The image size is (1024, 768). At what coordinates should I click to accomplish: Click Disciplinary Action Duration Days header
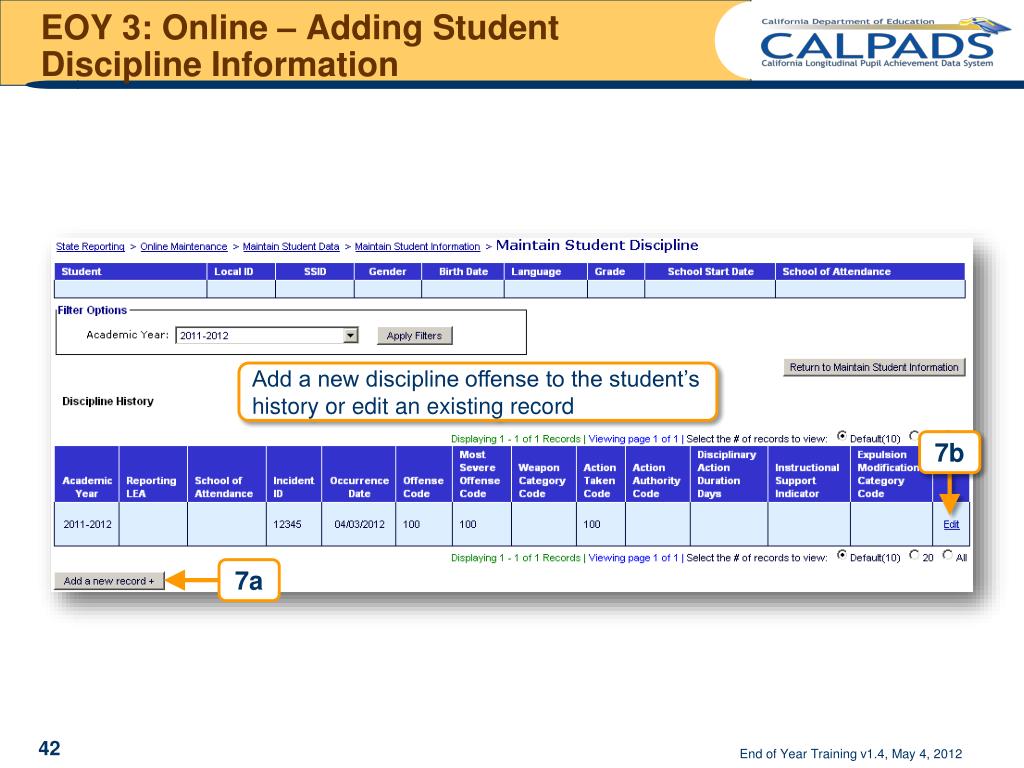tap(729, 474)
